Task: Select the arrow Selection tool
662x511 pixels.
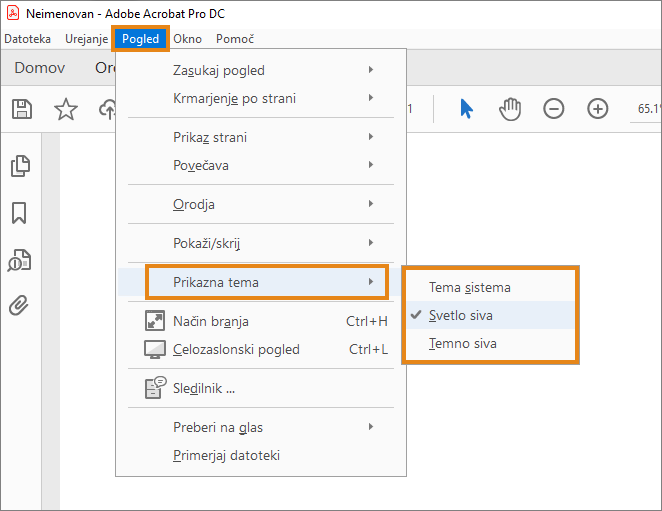Action: 466,109
